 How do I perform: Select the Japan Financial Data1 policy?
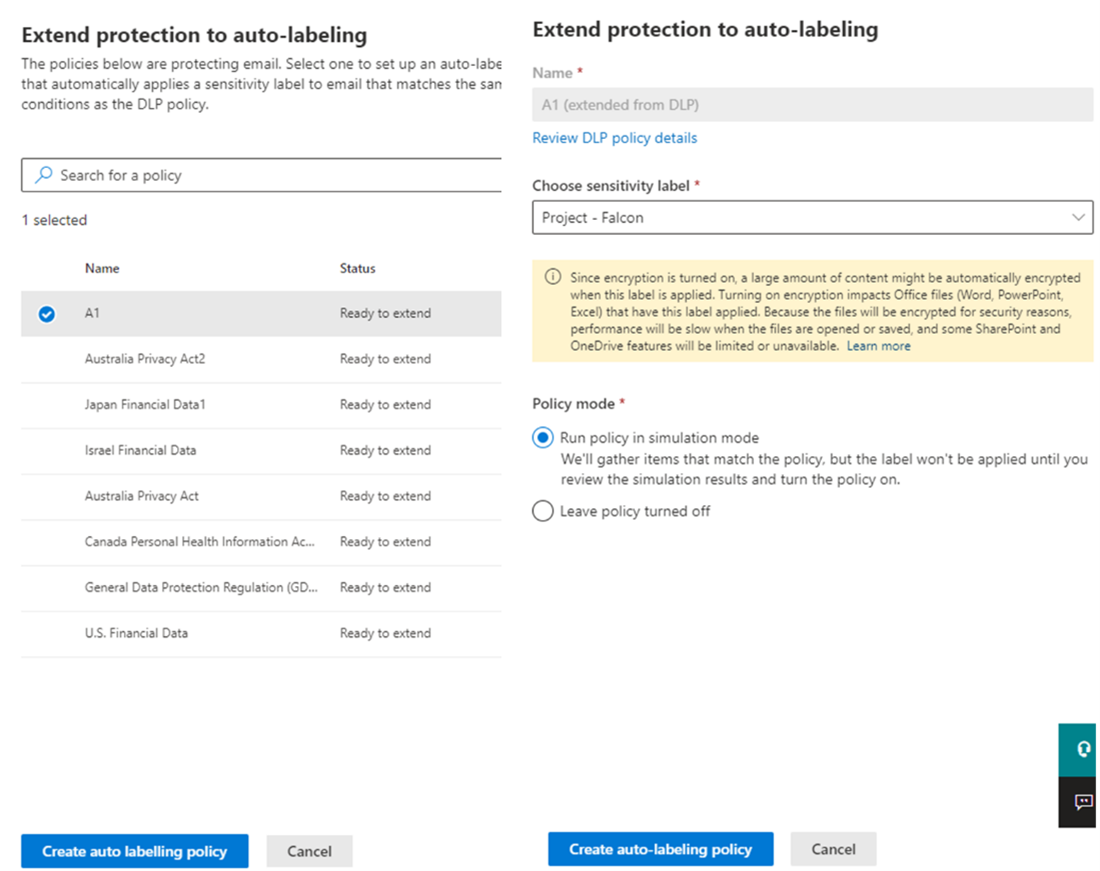261,405
